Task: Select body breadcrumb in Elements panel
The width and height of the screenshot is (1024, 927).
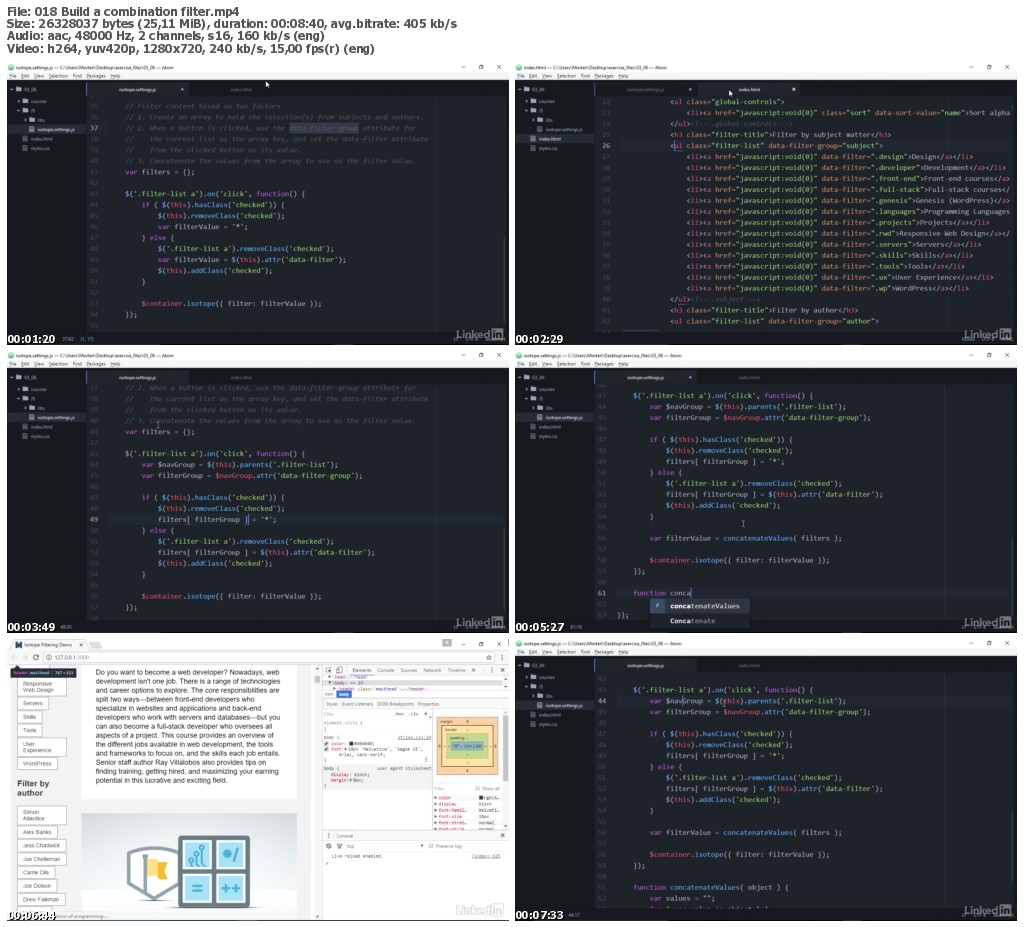Action: [344, 694]
